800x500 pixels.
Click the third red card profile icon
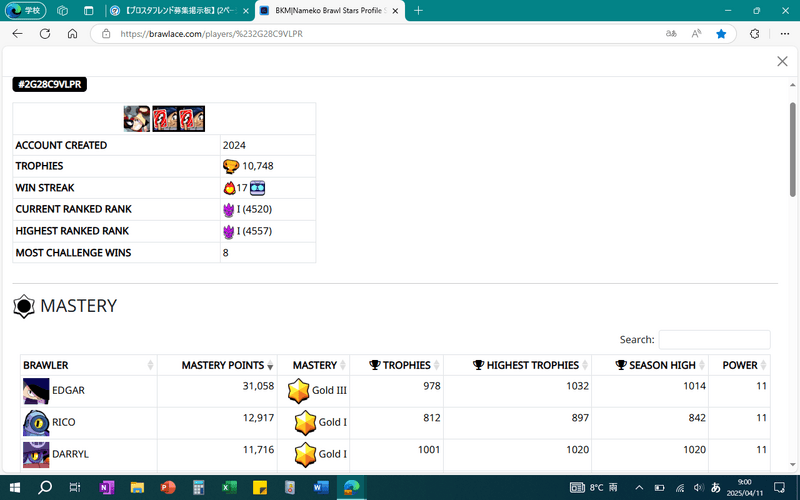tap(192, 118)
